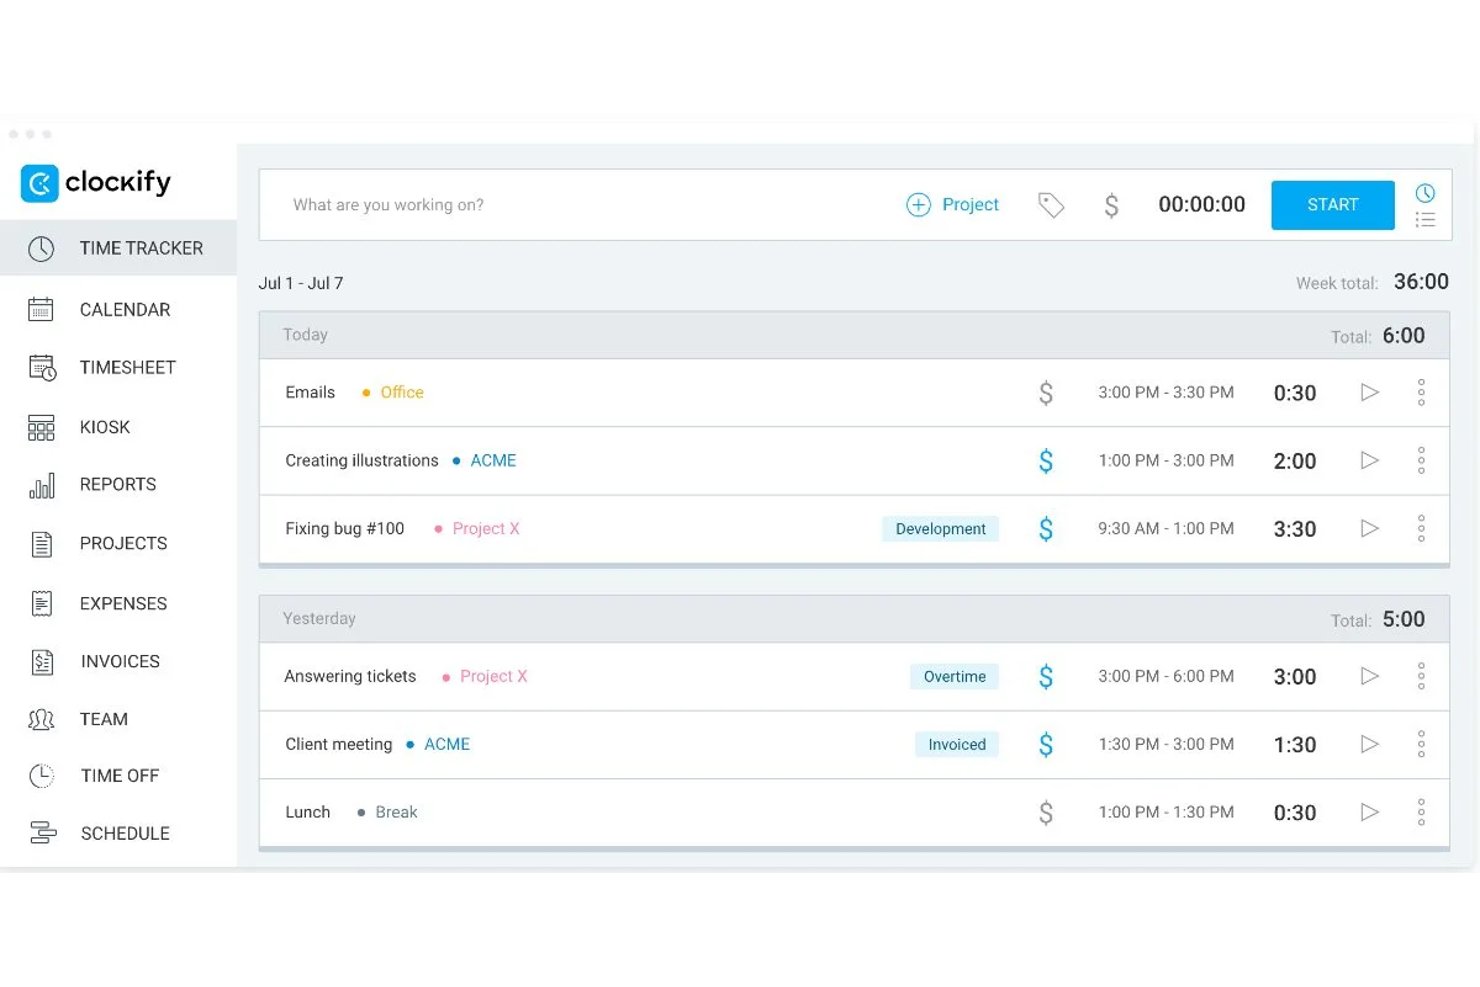1480x987 pixels.
Task: Click time range 3:00 PM - 3:30 PM
Action: 1166,393
